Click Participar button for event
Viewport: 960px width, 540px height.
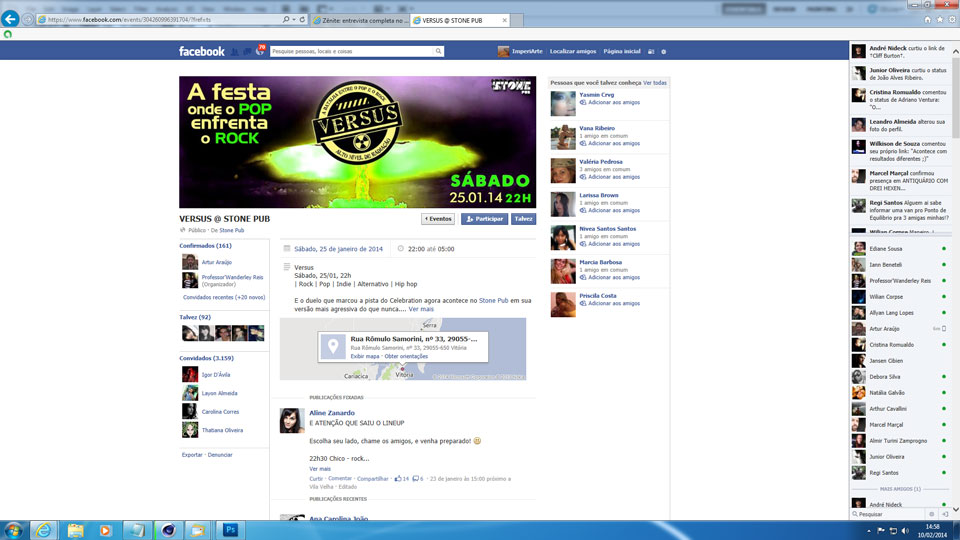pyautogui.click(x=484, y=219)
